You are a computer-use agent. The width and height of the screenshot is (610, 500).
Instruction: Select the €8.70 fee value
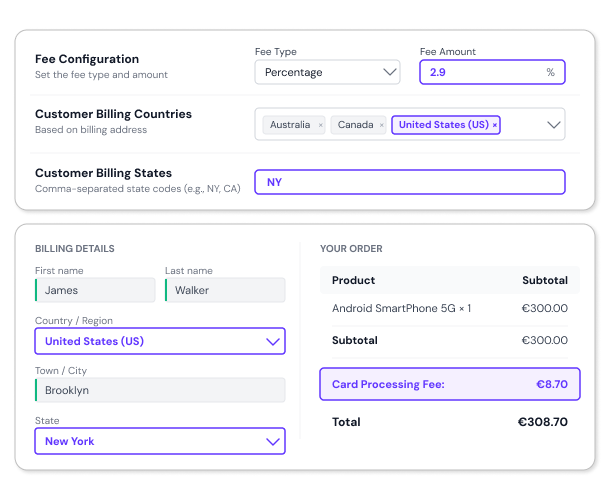pos(552,384)
